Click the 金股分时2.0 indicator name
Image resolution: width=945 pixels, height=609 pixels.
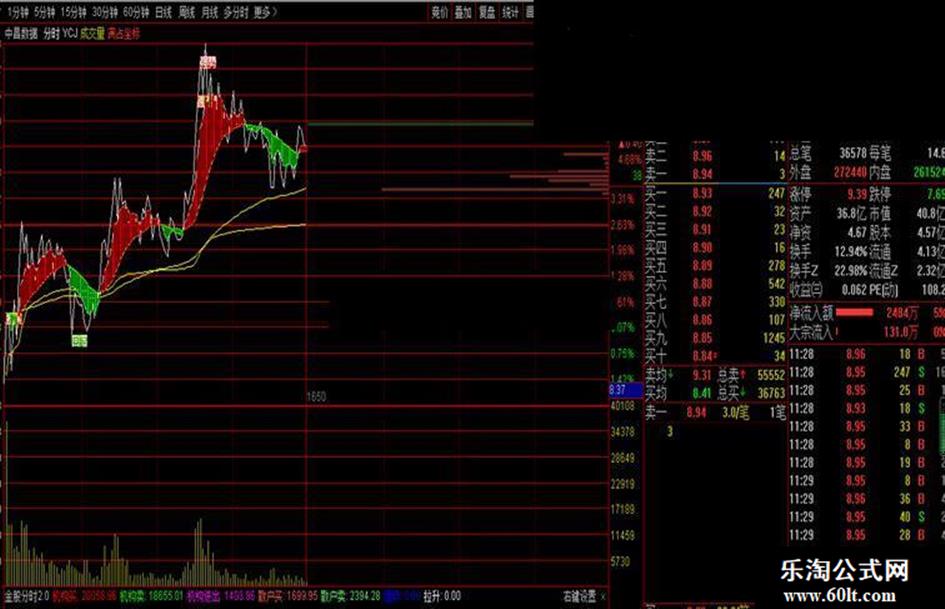pyautogui.click(x=27, y=596)
